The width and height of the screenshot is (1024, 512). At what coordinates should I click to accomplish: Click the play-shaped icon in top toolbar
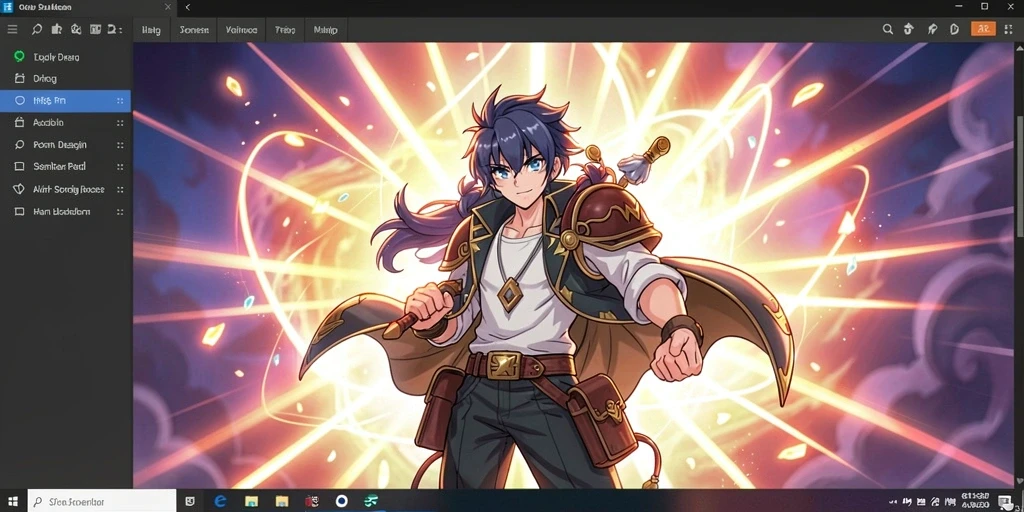(x=953, y=29)
